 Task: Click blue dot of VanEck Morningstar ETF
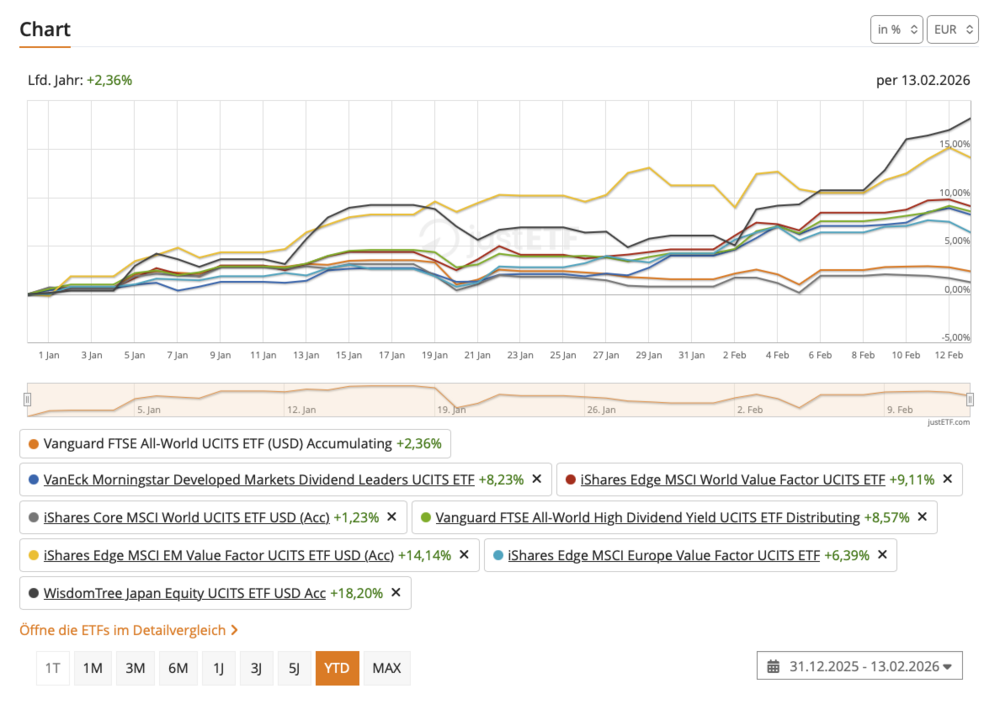pyautogui.click(x=33, y=480)
